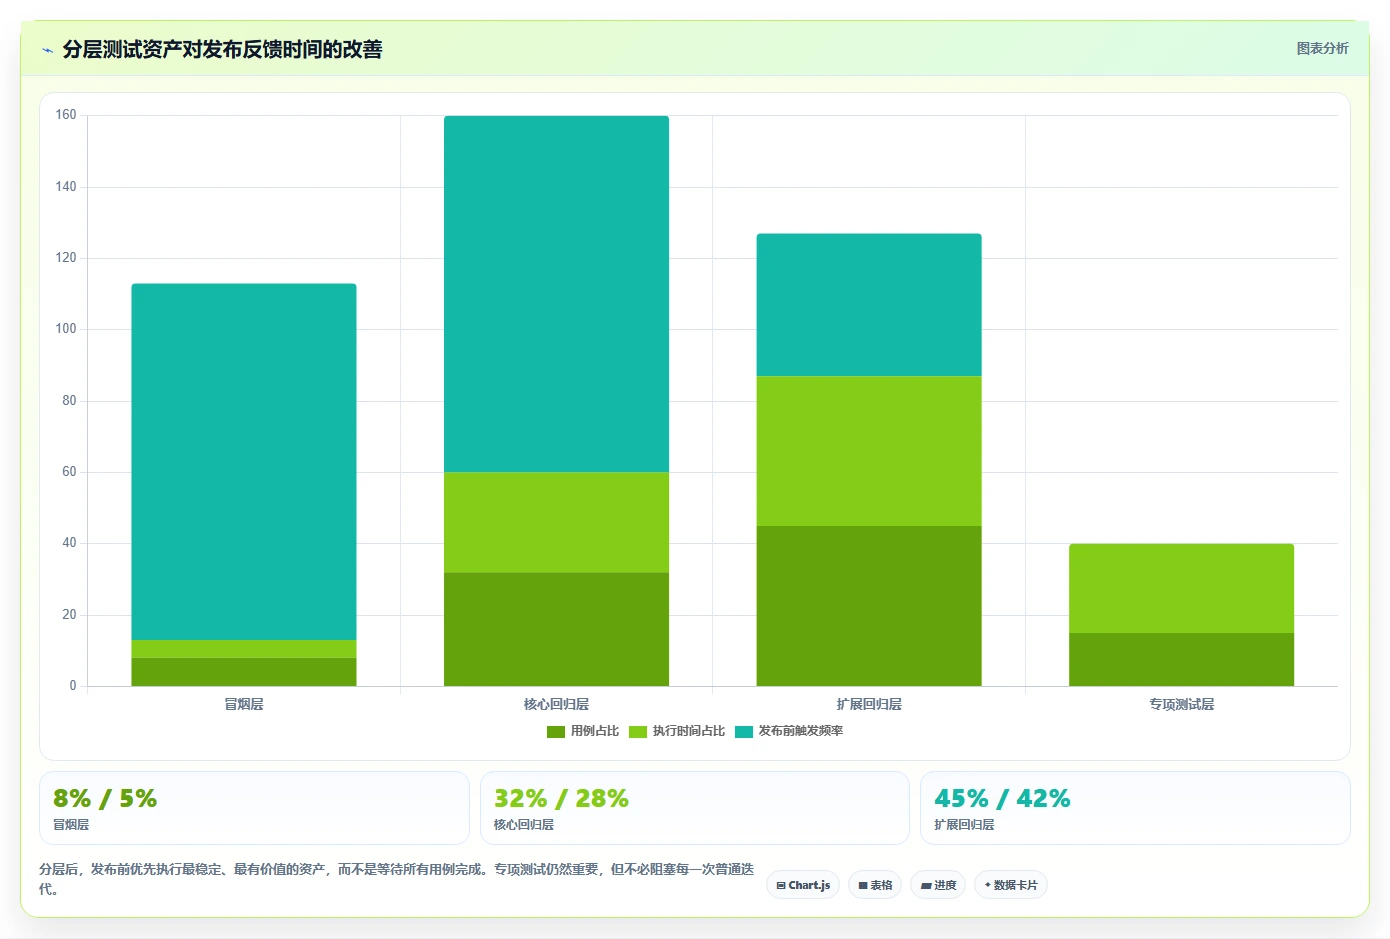The image size is (1390, 939).
Task: Click the 图表分析 label in the header
Action: pyautogui.click(x=1322, y=48)
